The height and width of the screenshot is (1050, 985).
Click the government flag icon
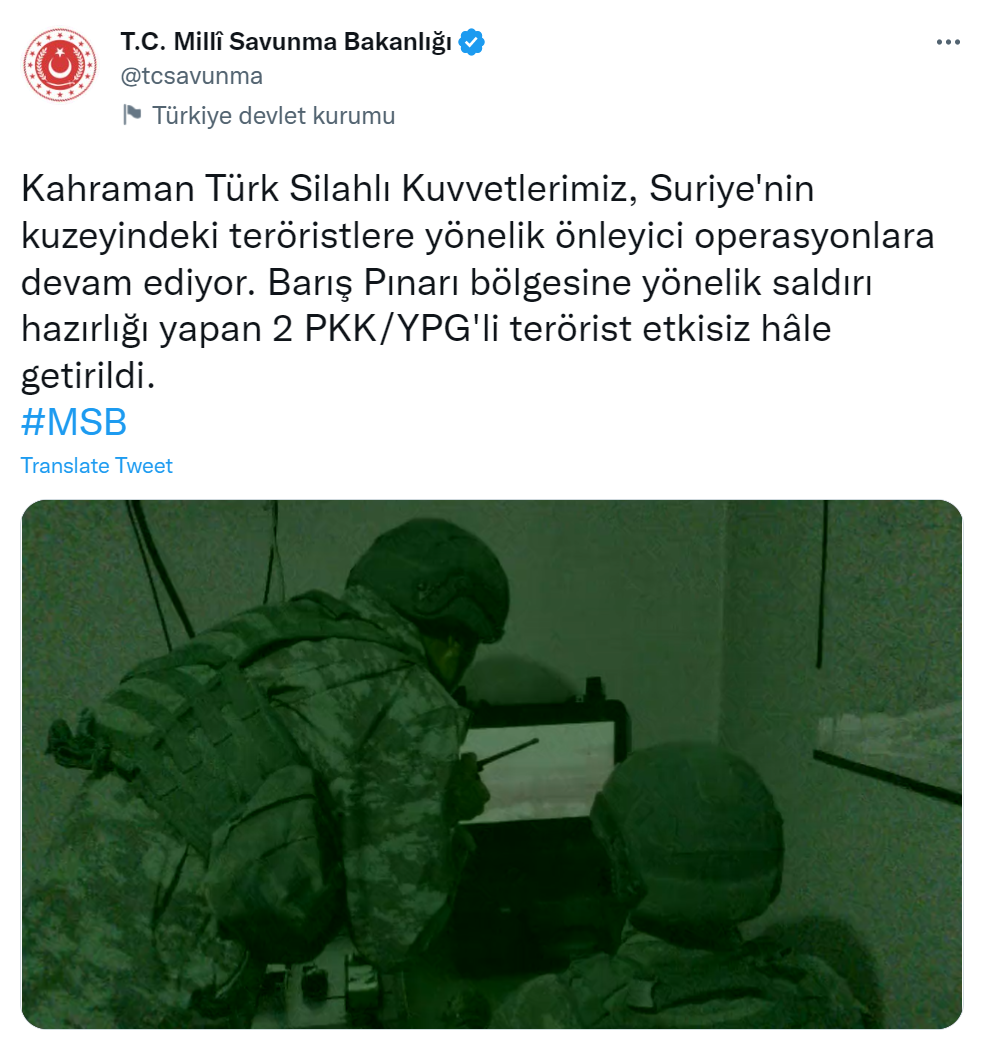(x=132, y=115)
